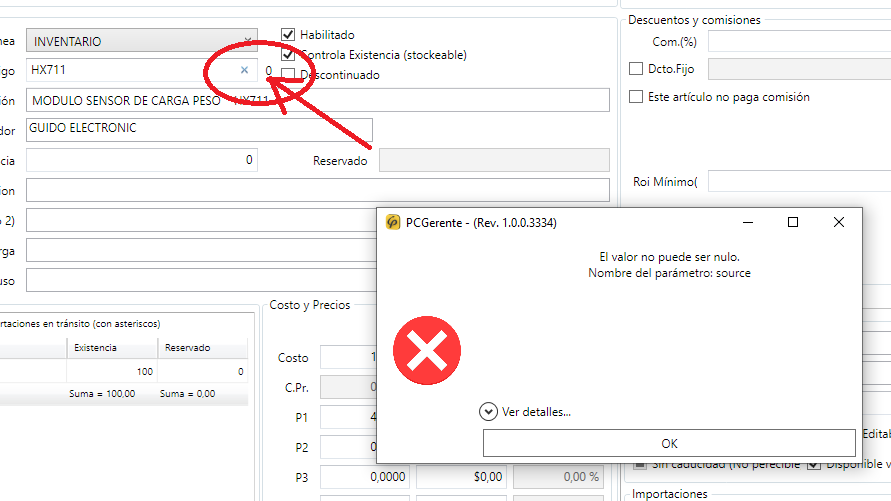This screenshot has width=891, height=501.
Task: Close the PCGerente error dialog
Action: (x=839, y=223)
